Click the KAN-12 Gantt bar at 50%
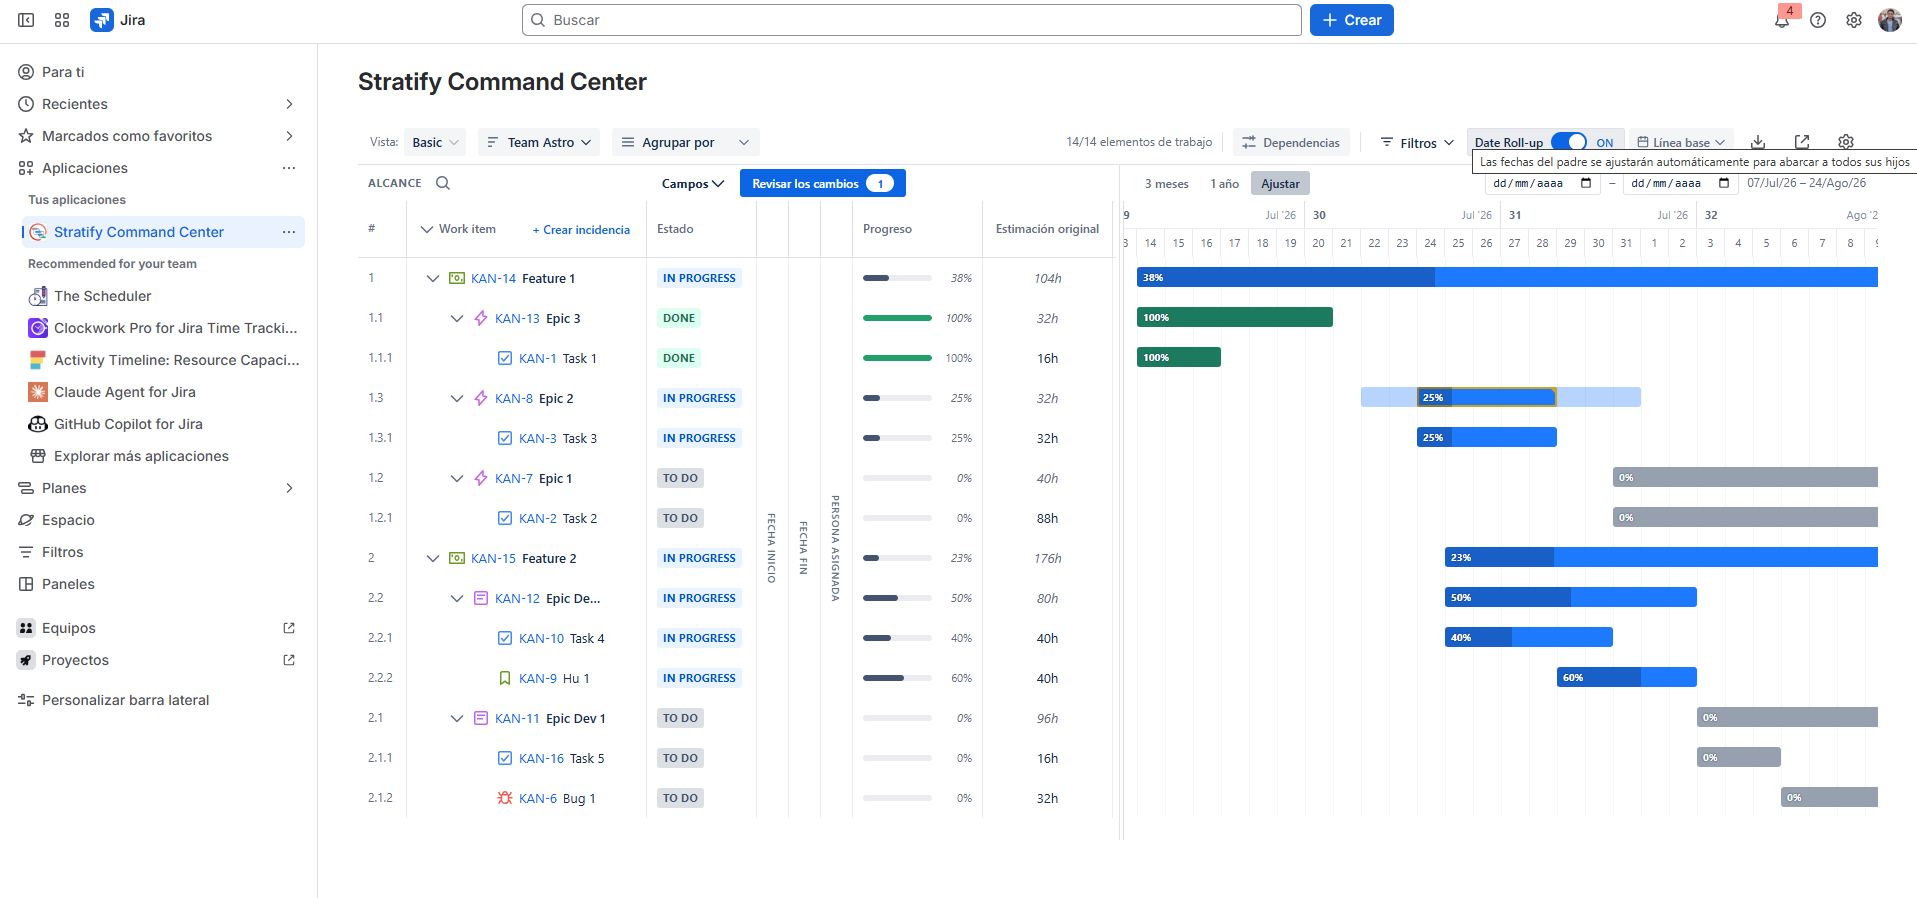Viewport: 1917px width, 898px height. [x=1571, y=597]
